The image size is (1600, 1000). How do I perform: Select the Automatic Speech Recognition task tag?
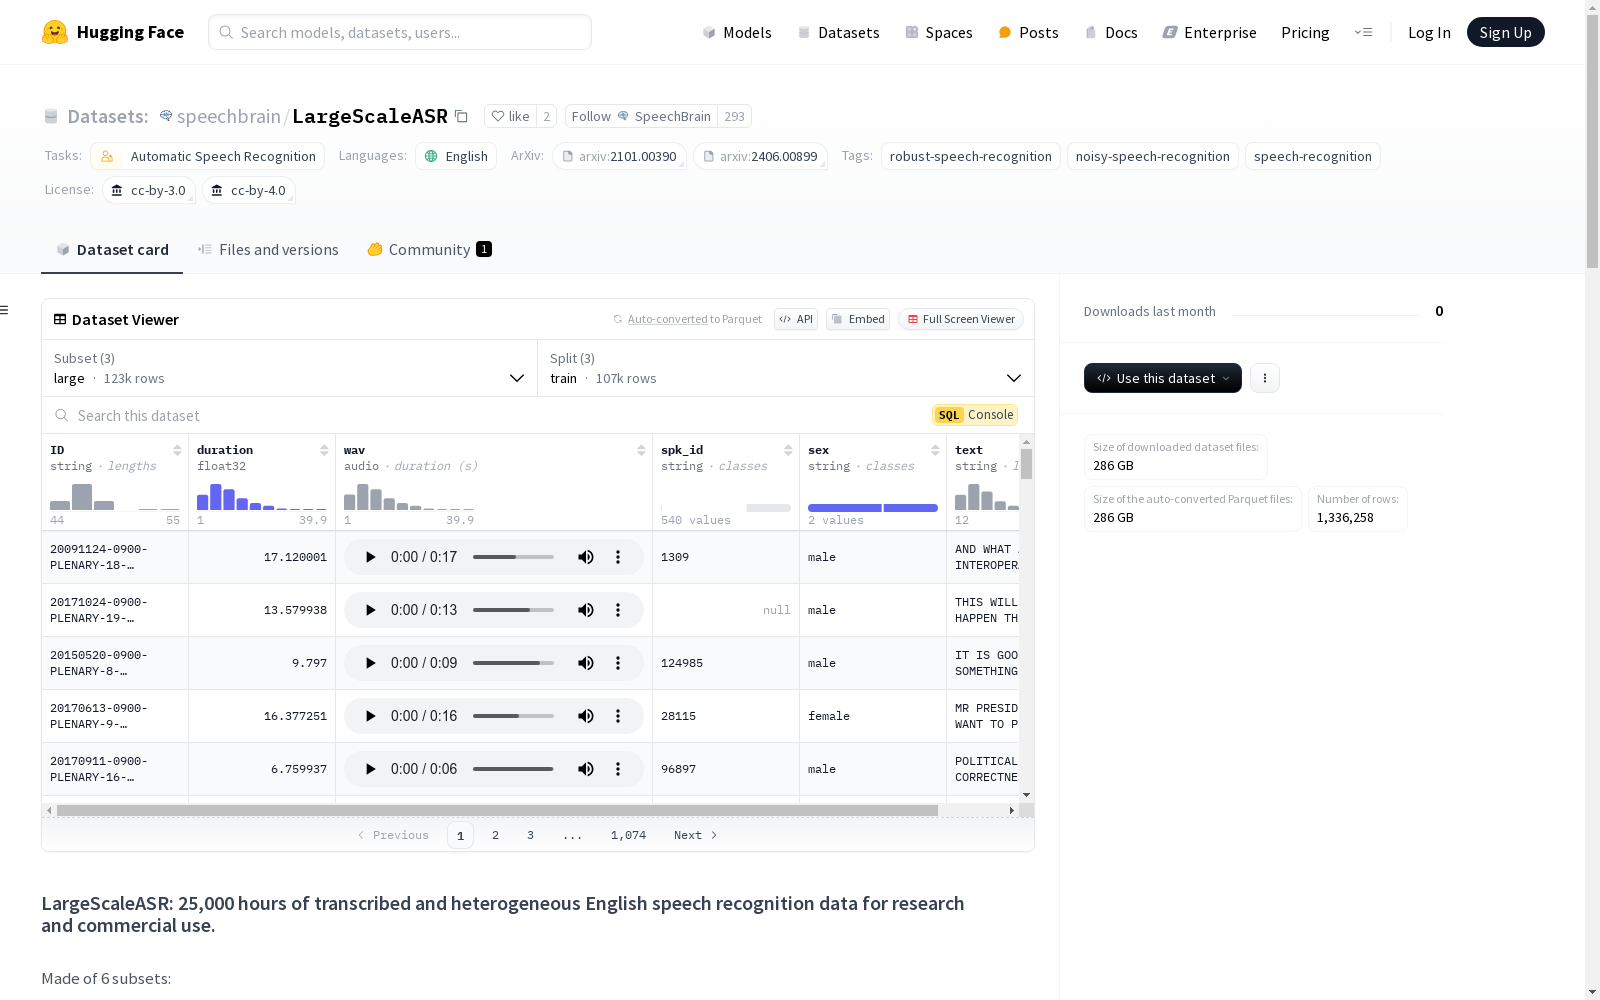(208, 156)
